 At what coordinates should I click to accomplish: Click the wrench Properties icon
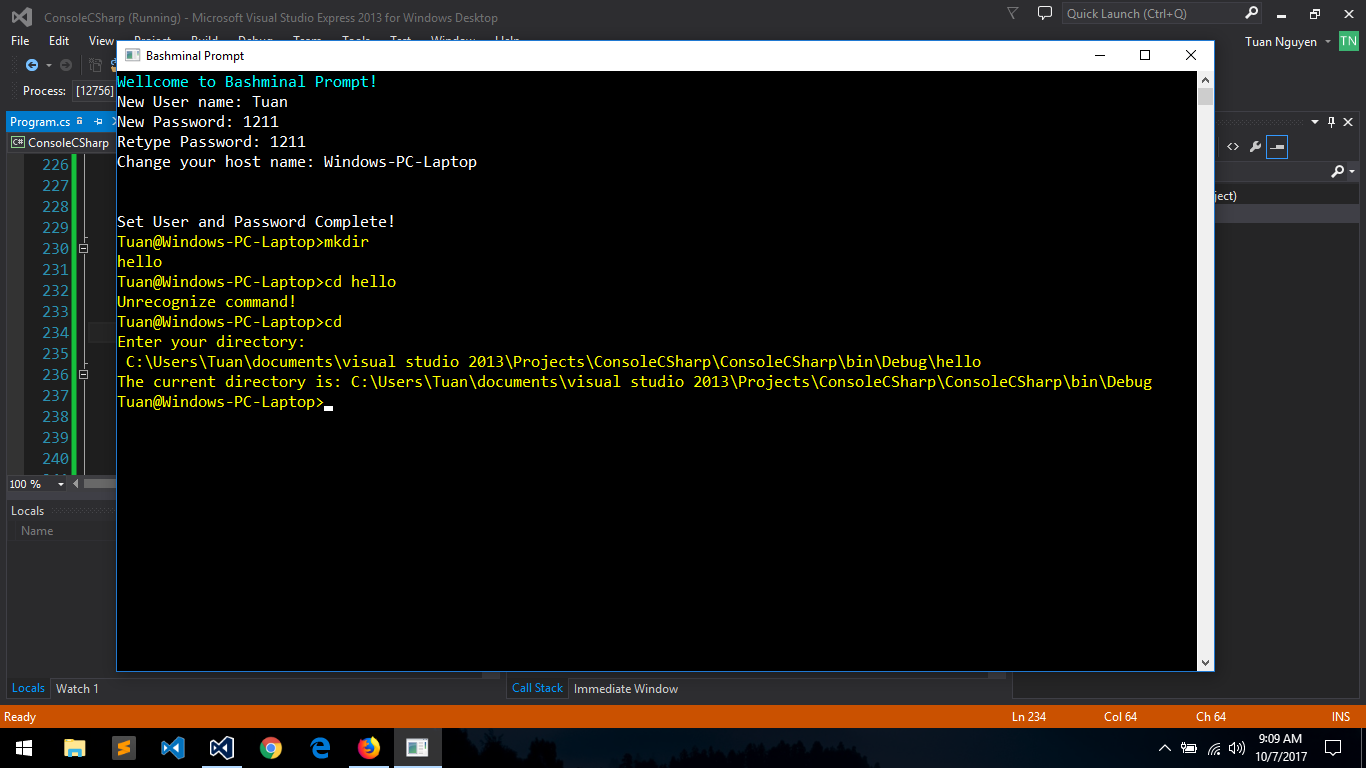click(1255, 146)
